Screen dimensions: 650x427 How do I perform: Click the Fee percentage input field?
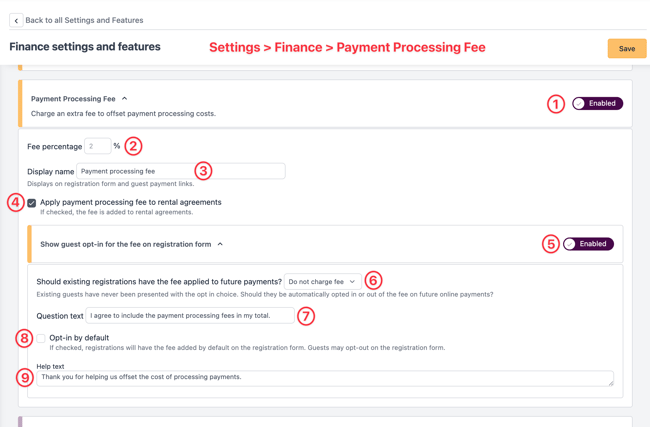98,146
